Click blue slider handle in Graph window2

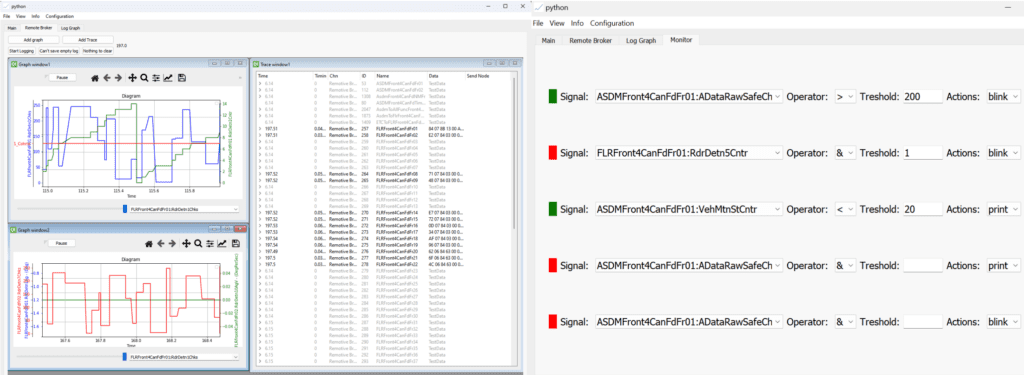pyautogui.click(x=125, y=357)
